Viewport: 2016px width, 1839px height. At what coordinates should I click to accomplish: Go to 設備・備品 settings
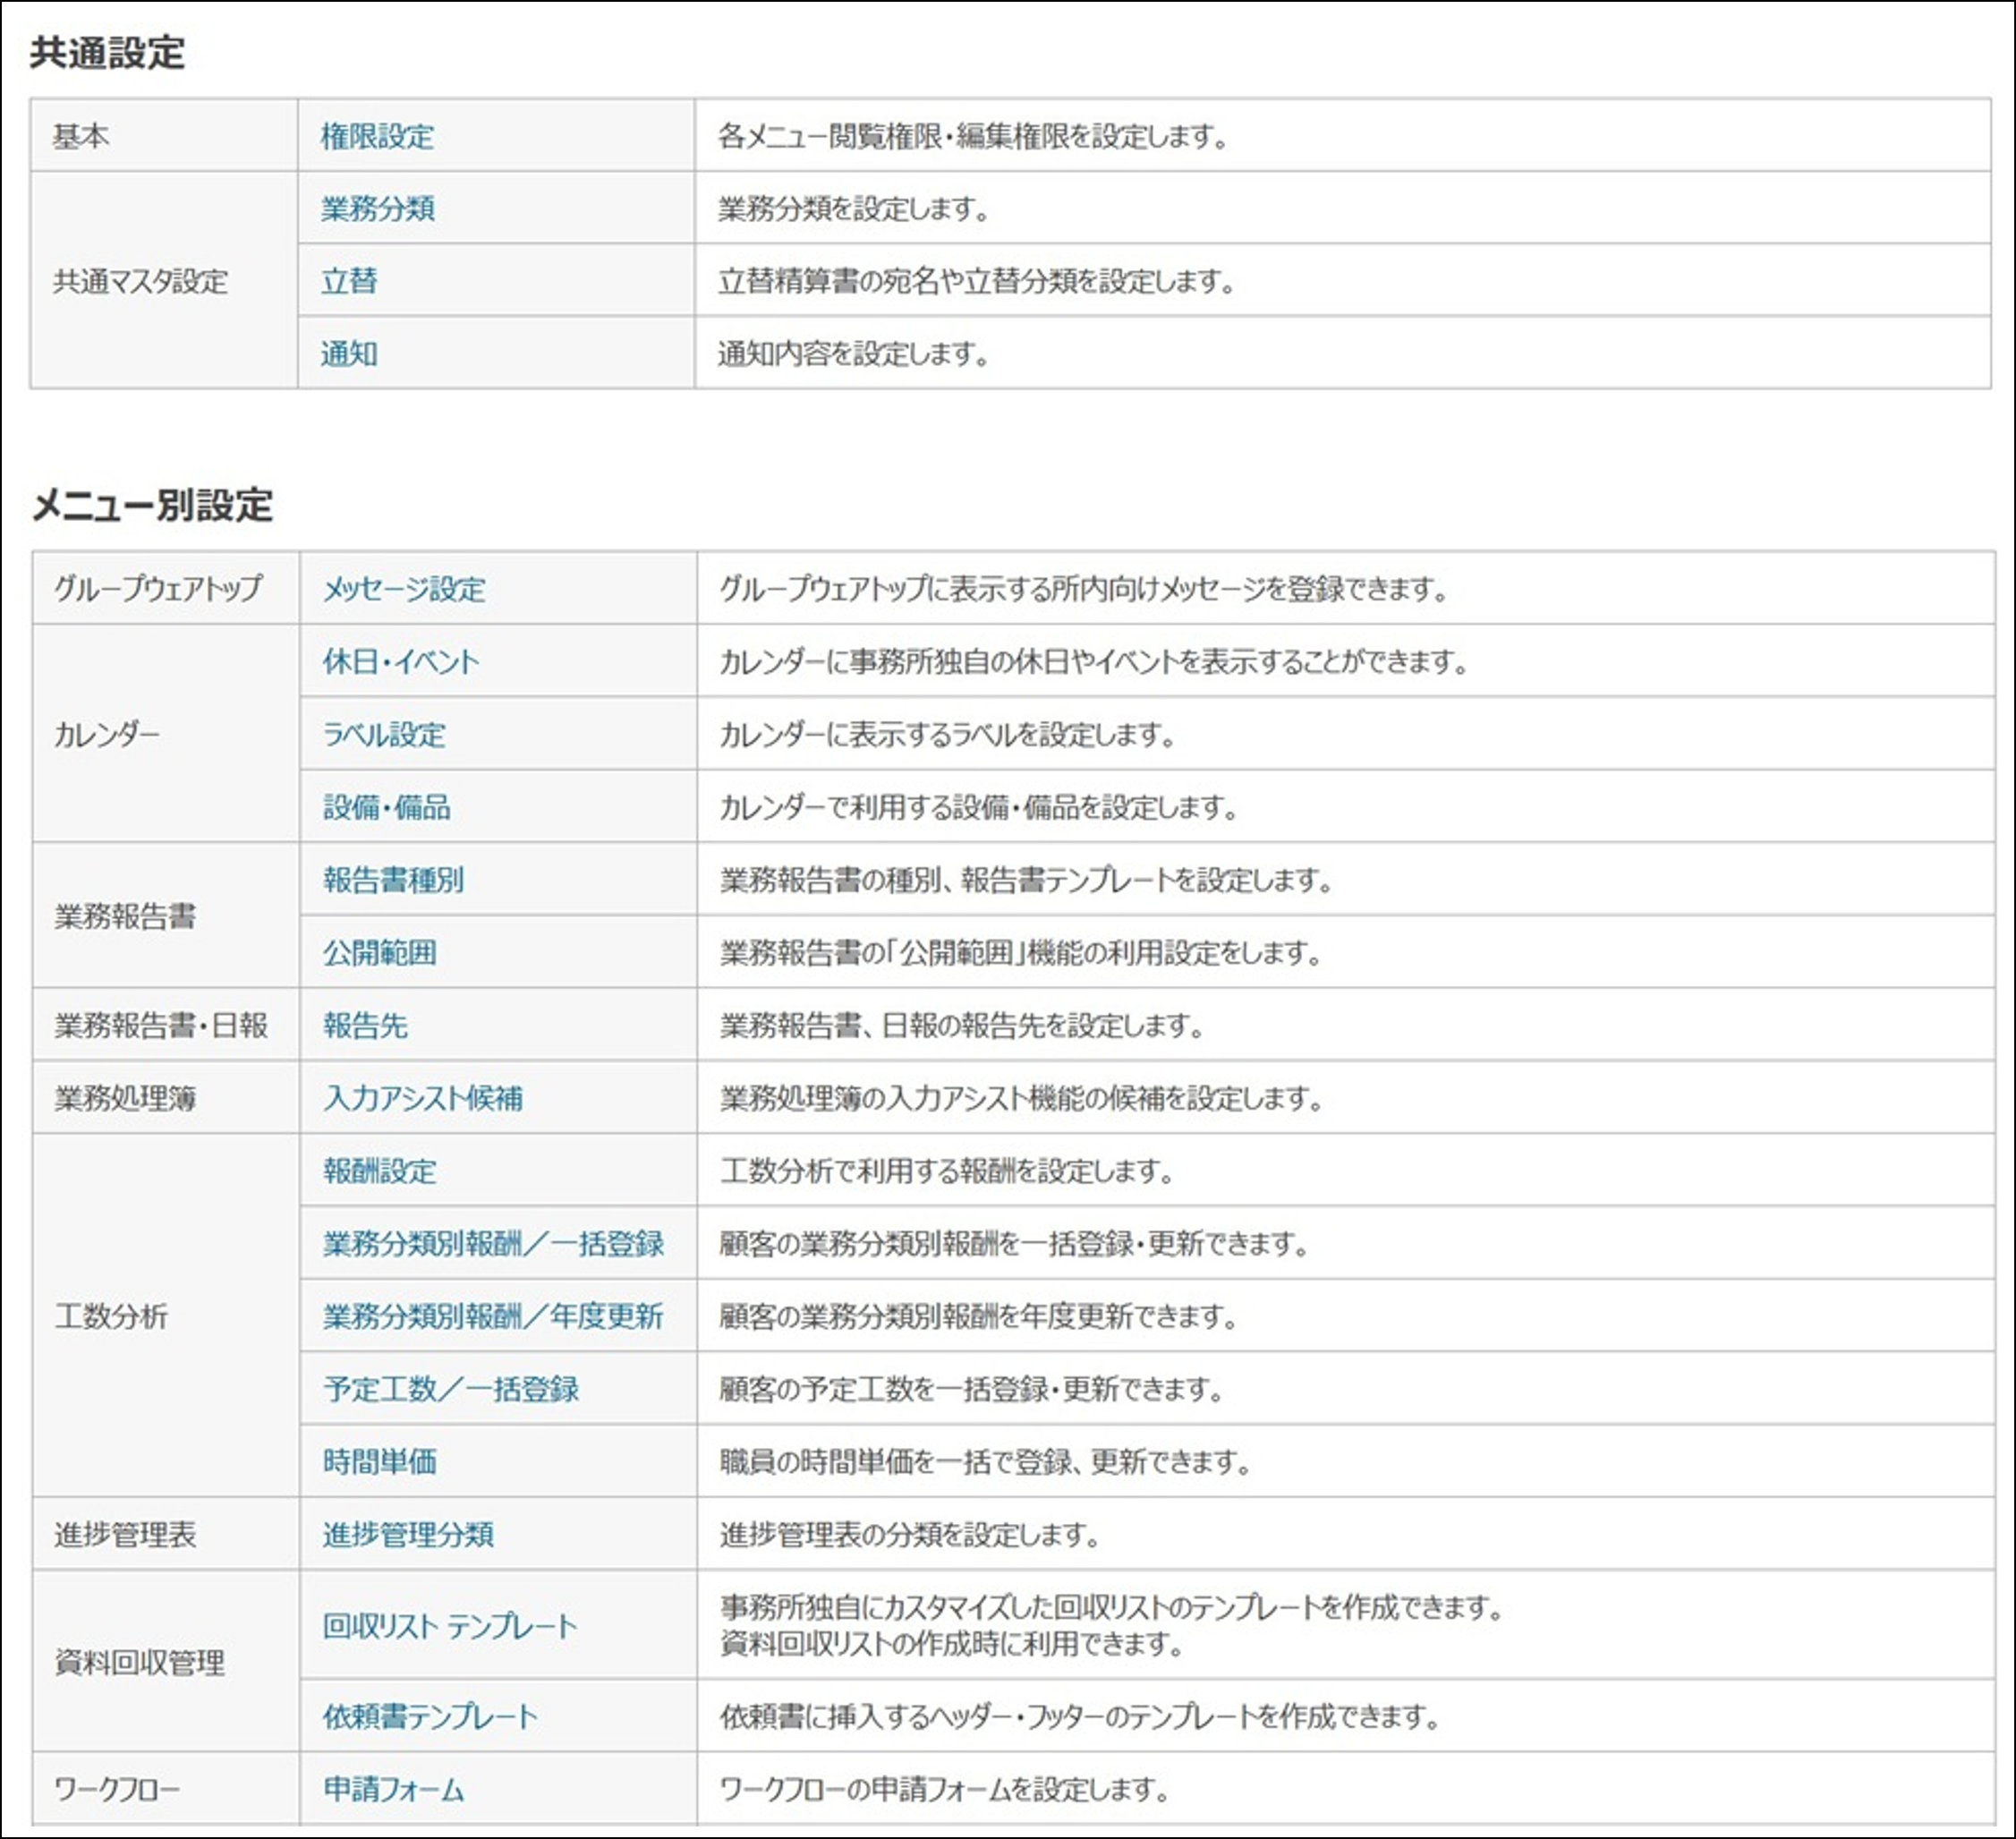click(x=387, y=807)
